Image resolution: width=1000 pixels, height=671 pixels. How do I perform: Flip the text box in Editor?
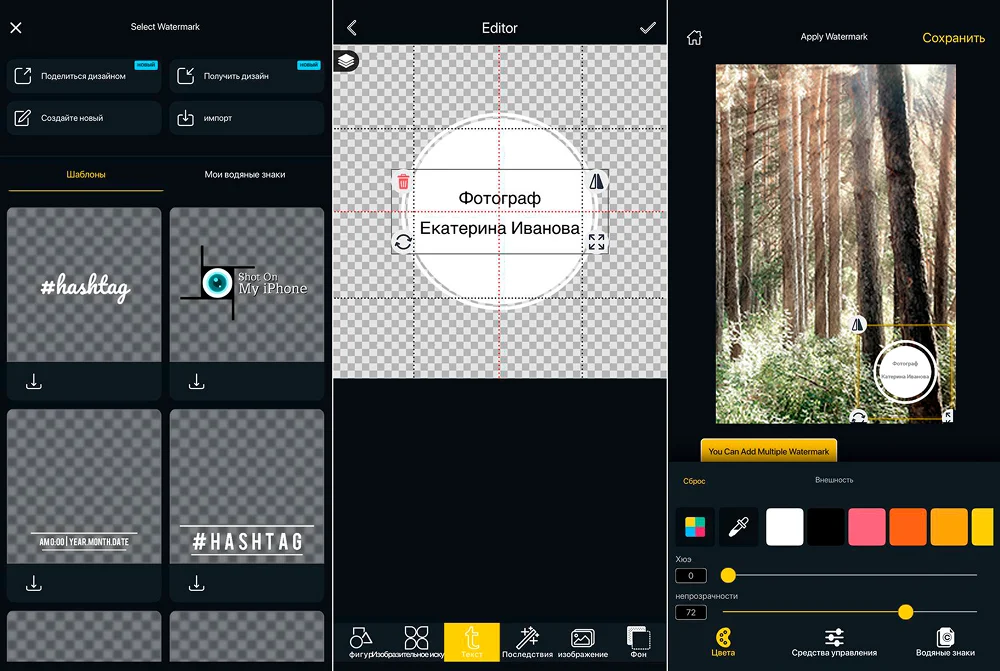[x=596, y=182]
